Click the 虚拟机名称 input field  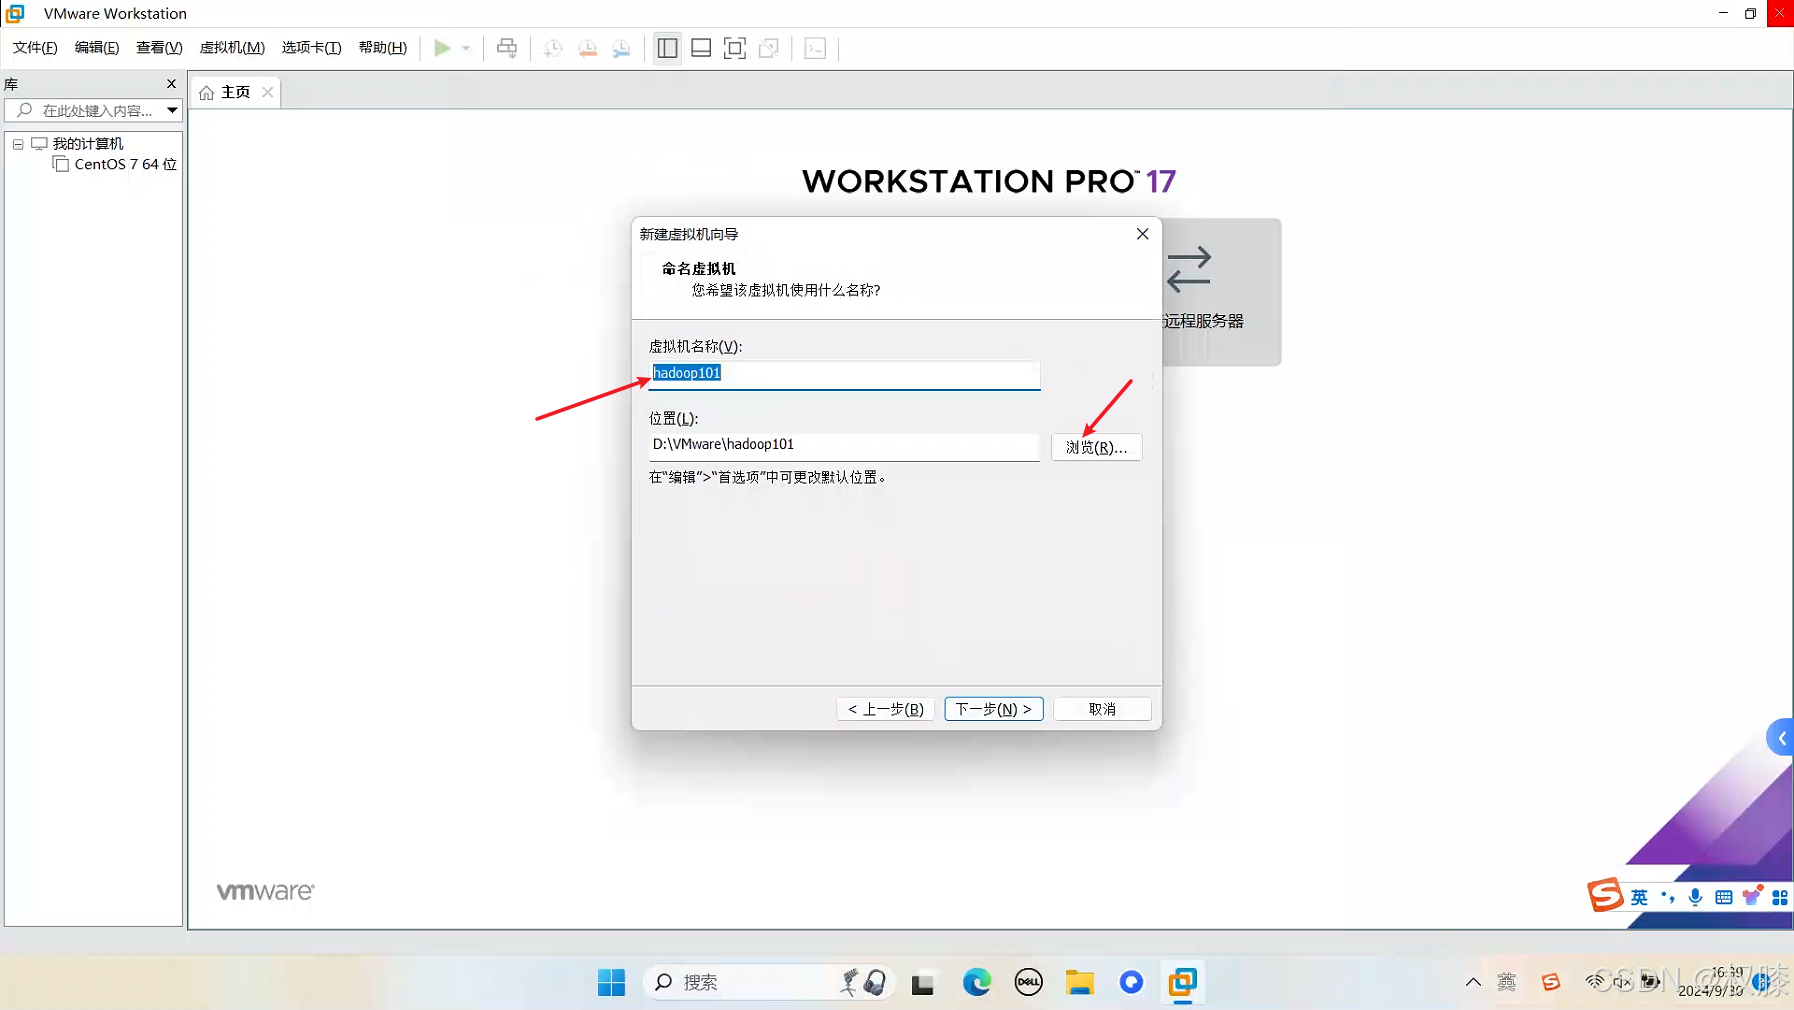pyautogui.click(x=844, y=374)
